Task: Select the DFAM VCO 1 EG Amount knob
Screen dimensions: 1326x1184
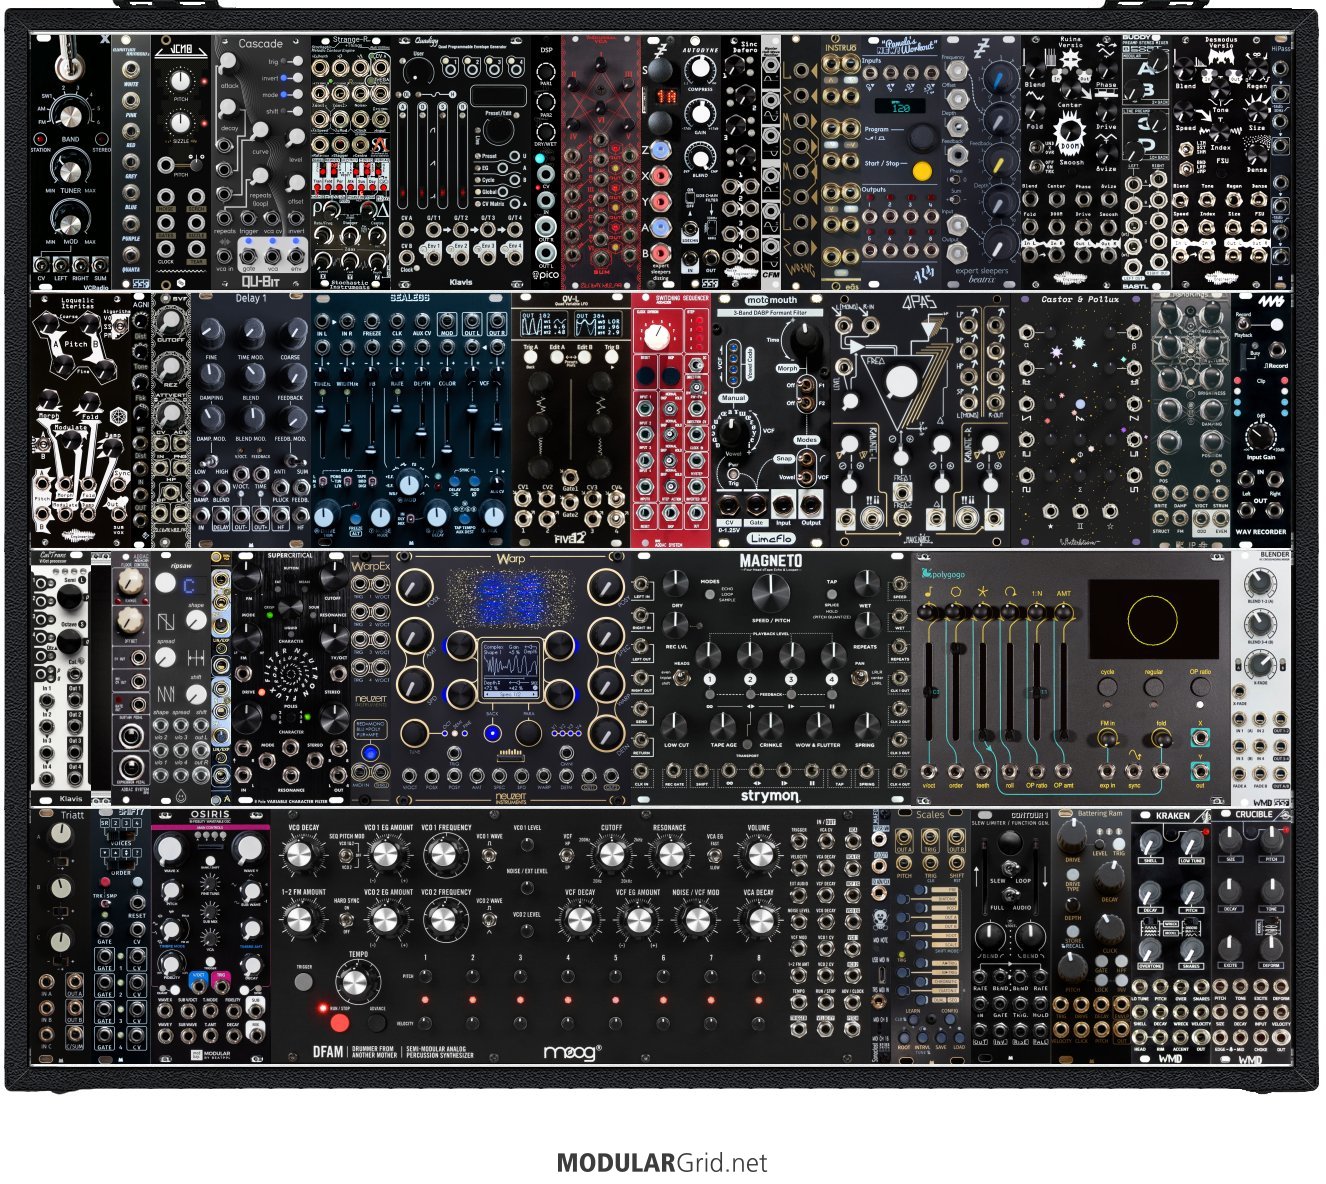Action: pos(386,855)
